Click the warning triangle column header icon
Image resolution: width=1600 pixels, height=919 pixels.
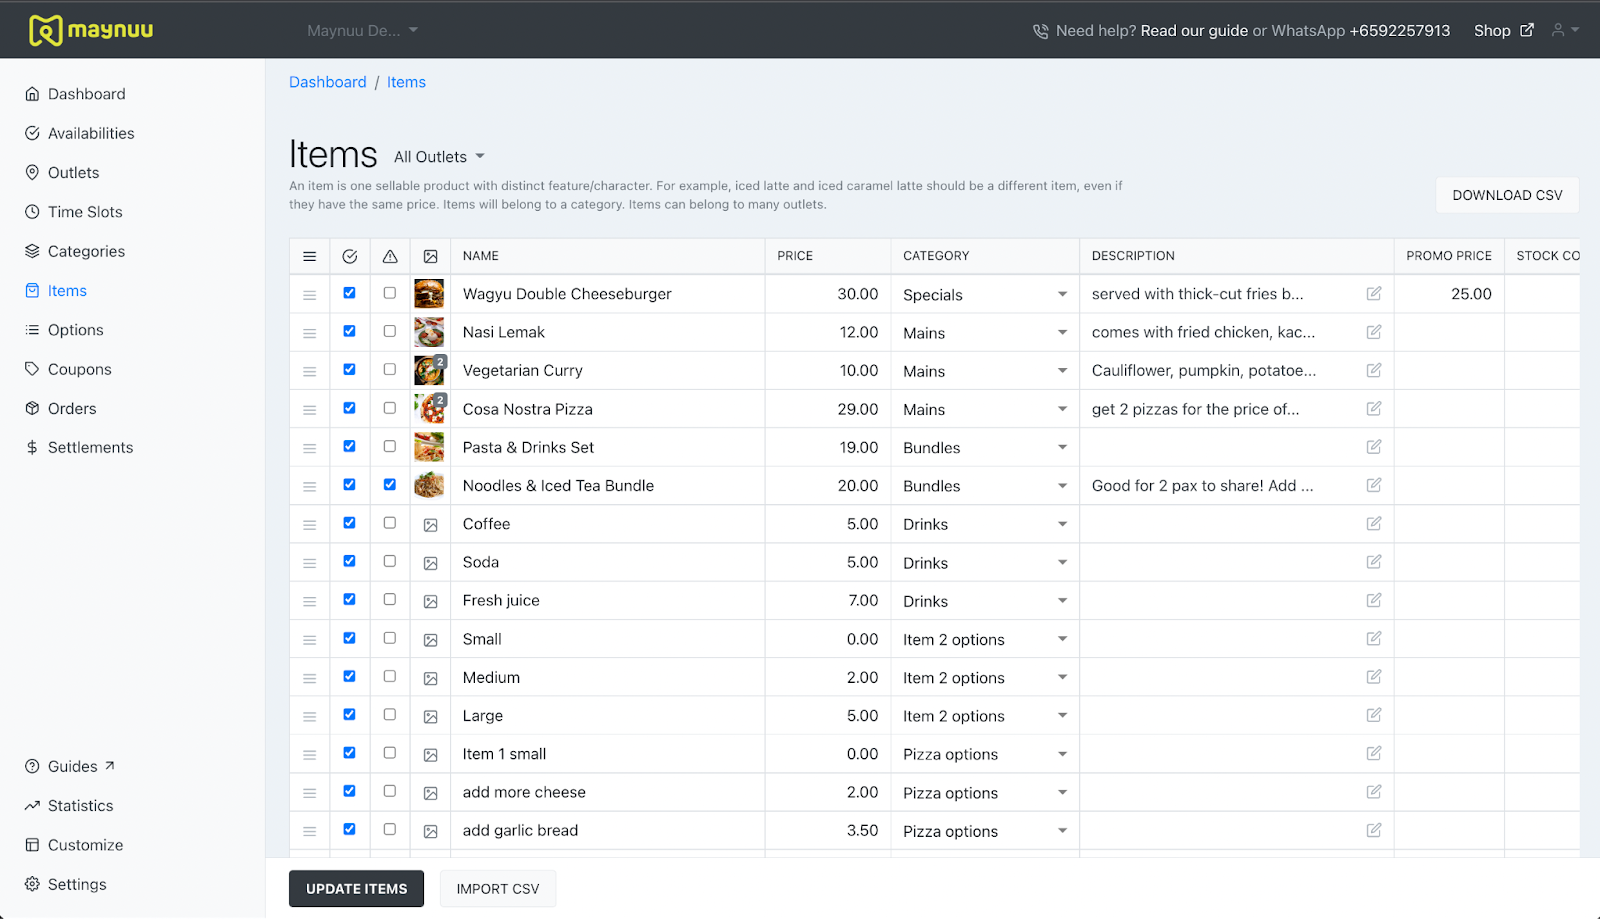click(x=390, y=256)
